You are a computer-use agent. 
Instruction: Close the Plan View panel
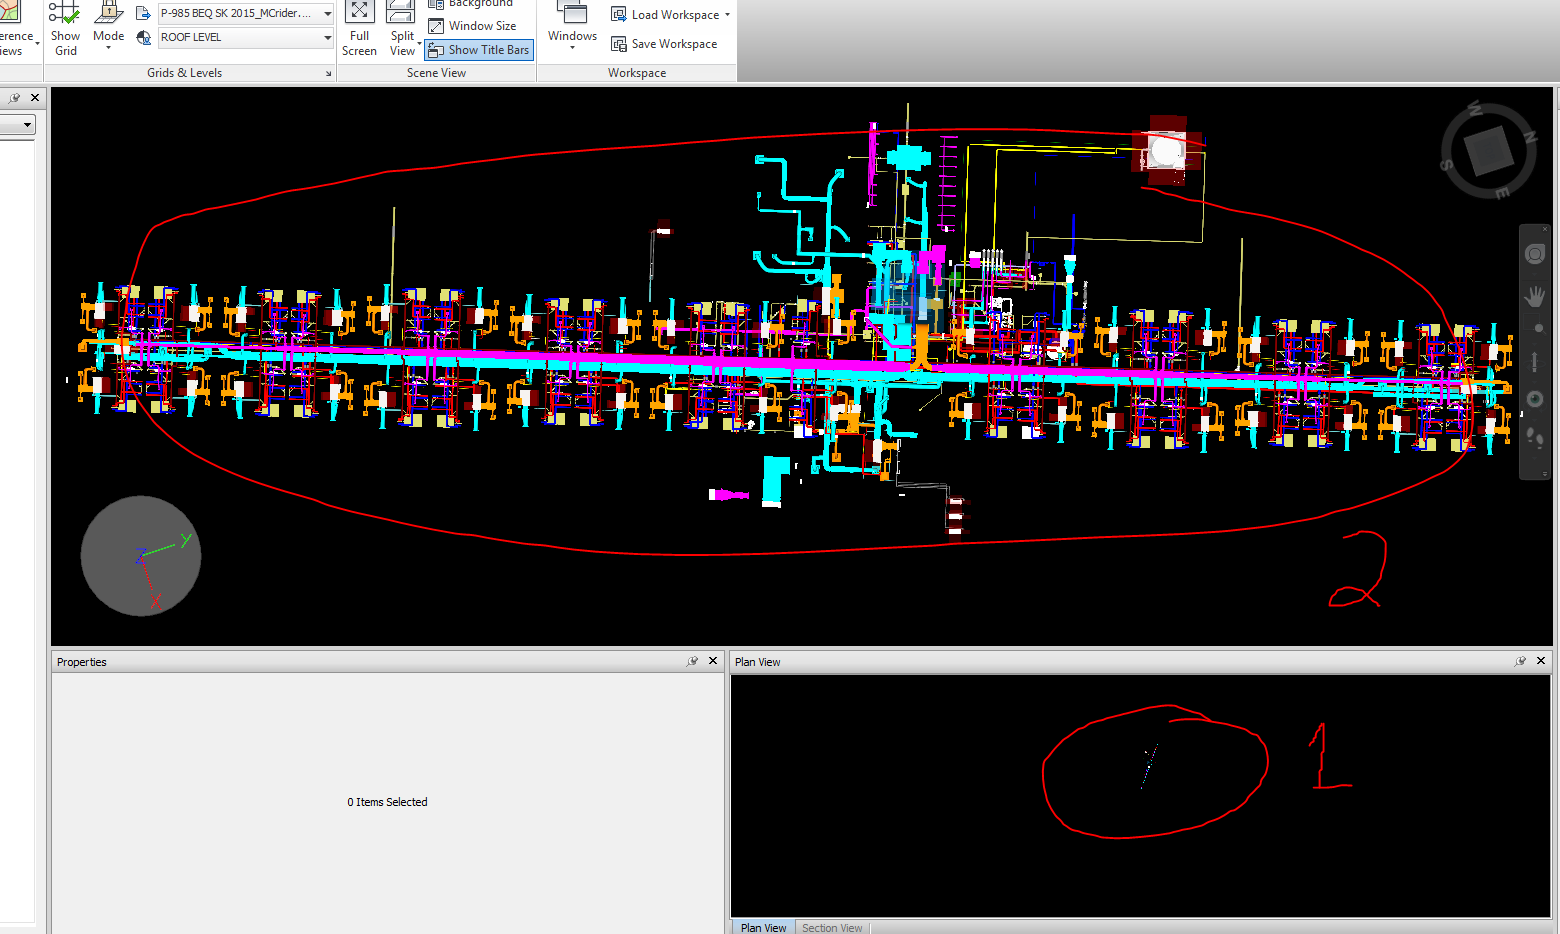coord(1541,661)
